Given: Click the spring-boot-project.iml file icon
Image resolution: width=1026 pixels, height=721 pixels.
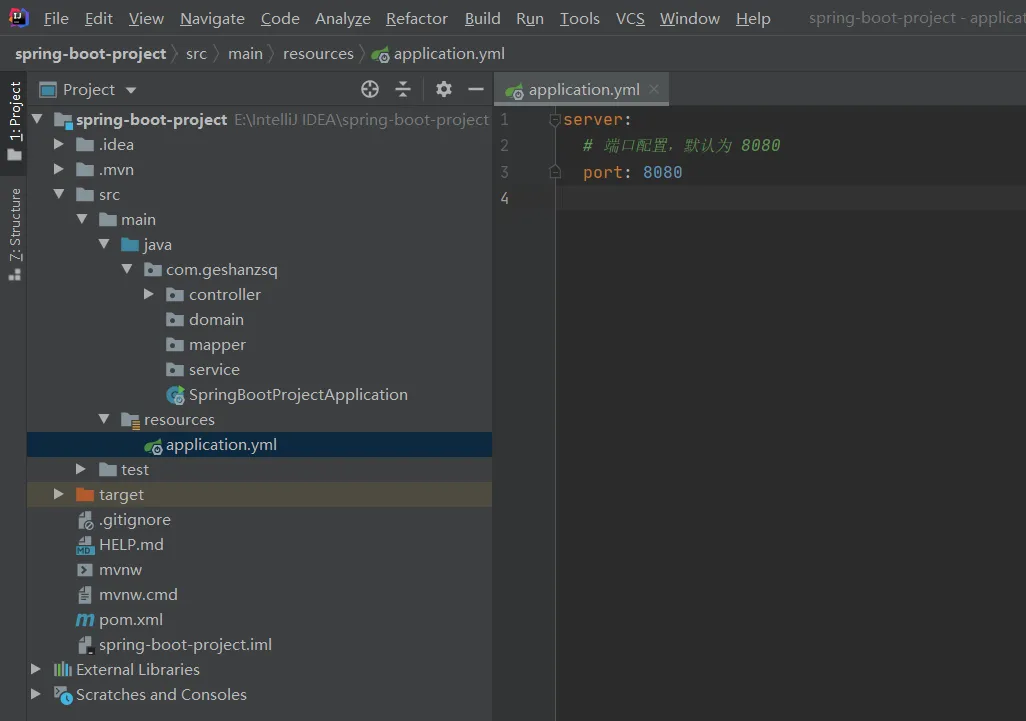Looking at the screenshot, I should (86, 645).
